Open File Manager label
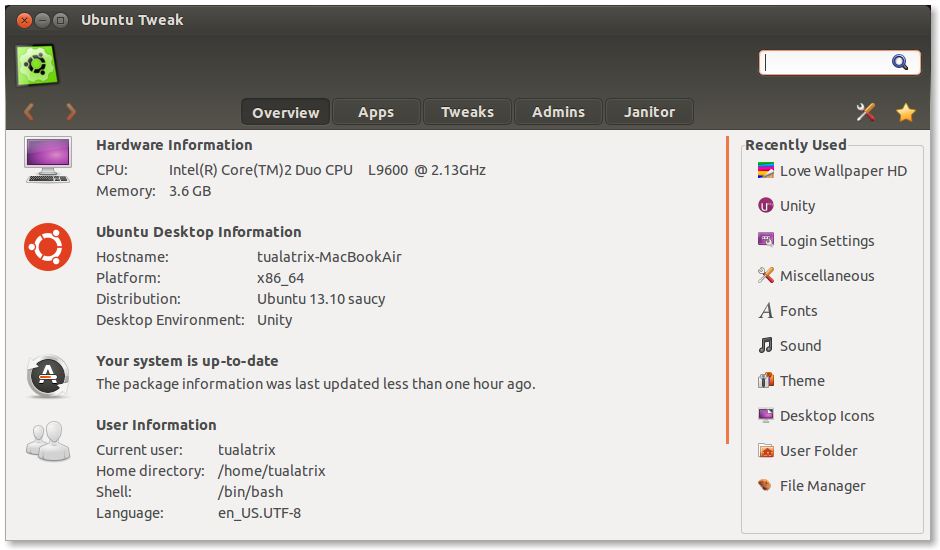 (822, 486)
